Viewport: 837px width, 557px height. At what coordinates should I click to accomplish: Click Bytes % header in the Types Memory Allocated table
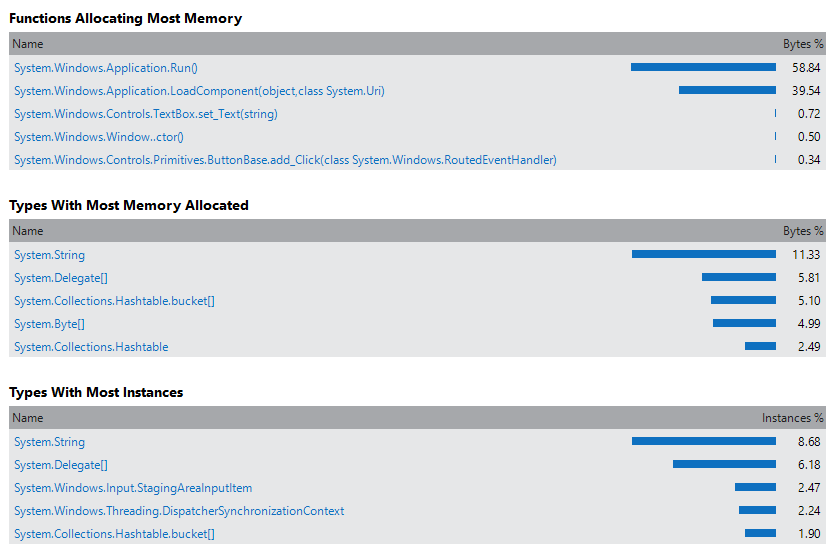tap(803, 231)
